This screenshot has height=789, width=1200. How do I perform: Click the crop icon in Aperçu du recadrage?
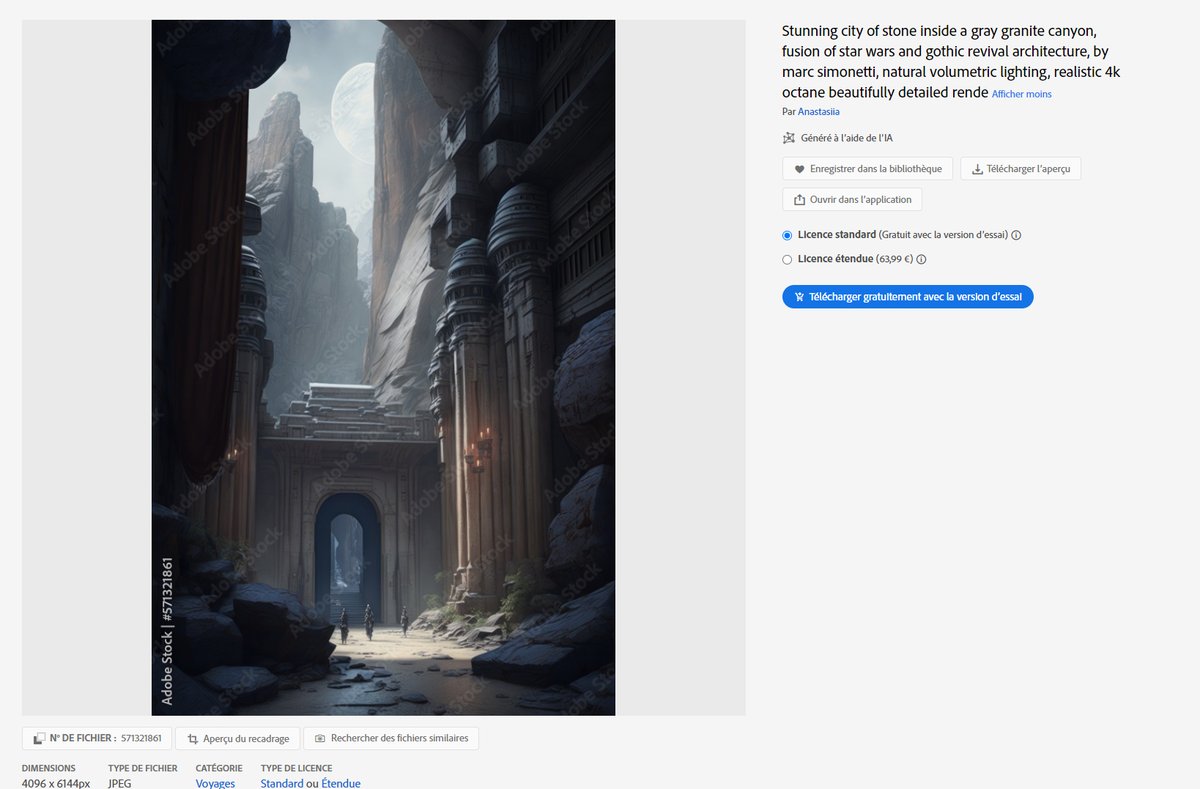pyautogui.click(x=193, y=738)
